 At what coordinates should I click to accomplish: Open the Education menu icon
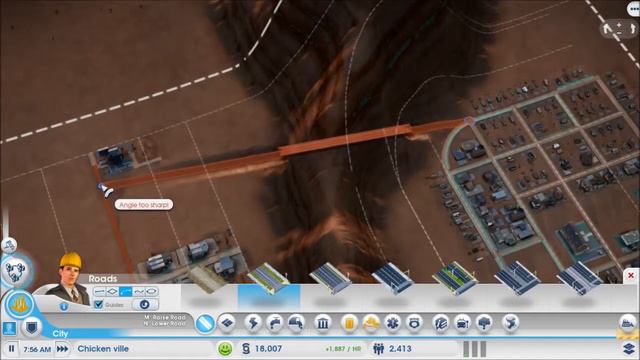click(440, 323)
